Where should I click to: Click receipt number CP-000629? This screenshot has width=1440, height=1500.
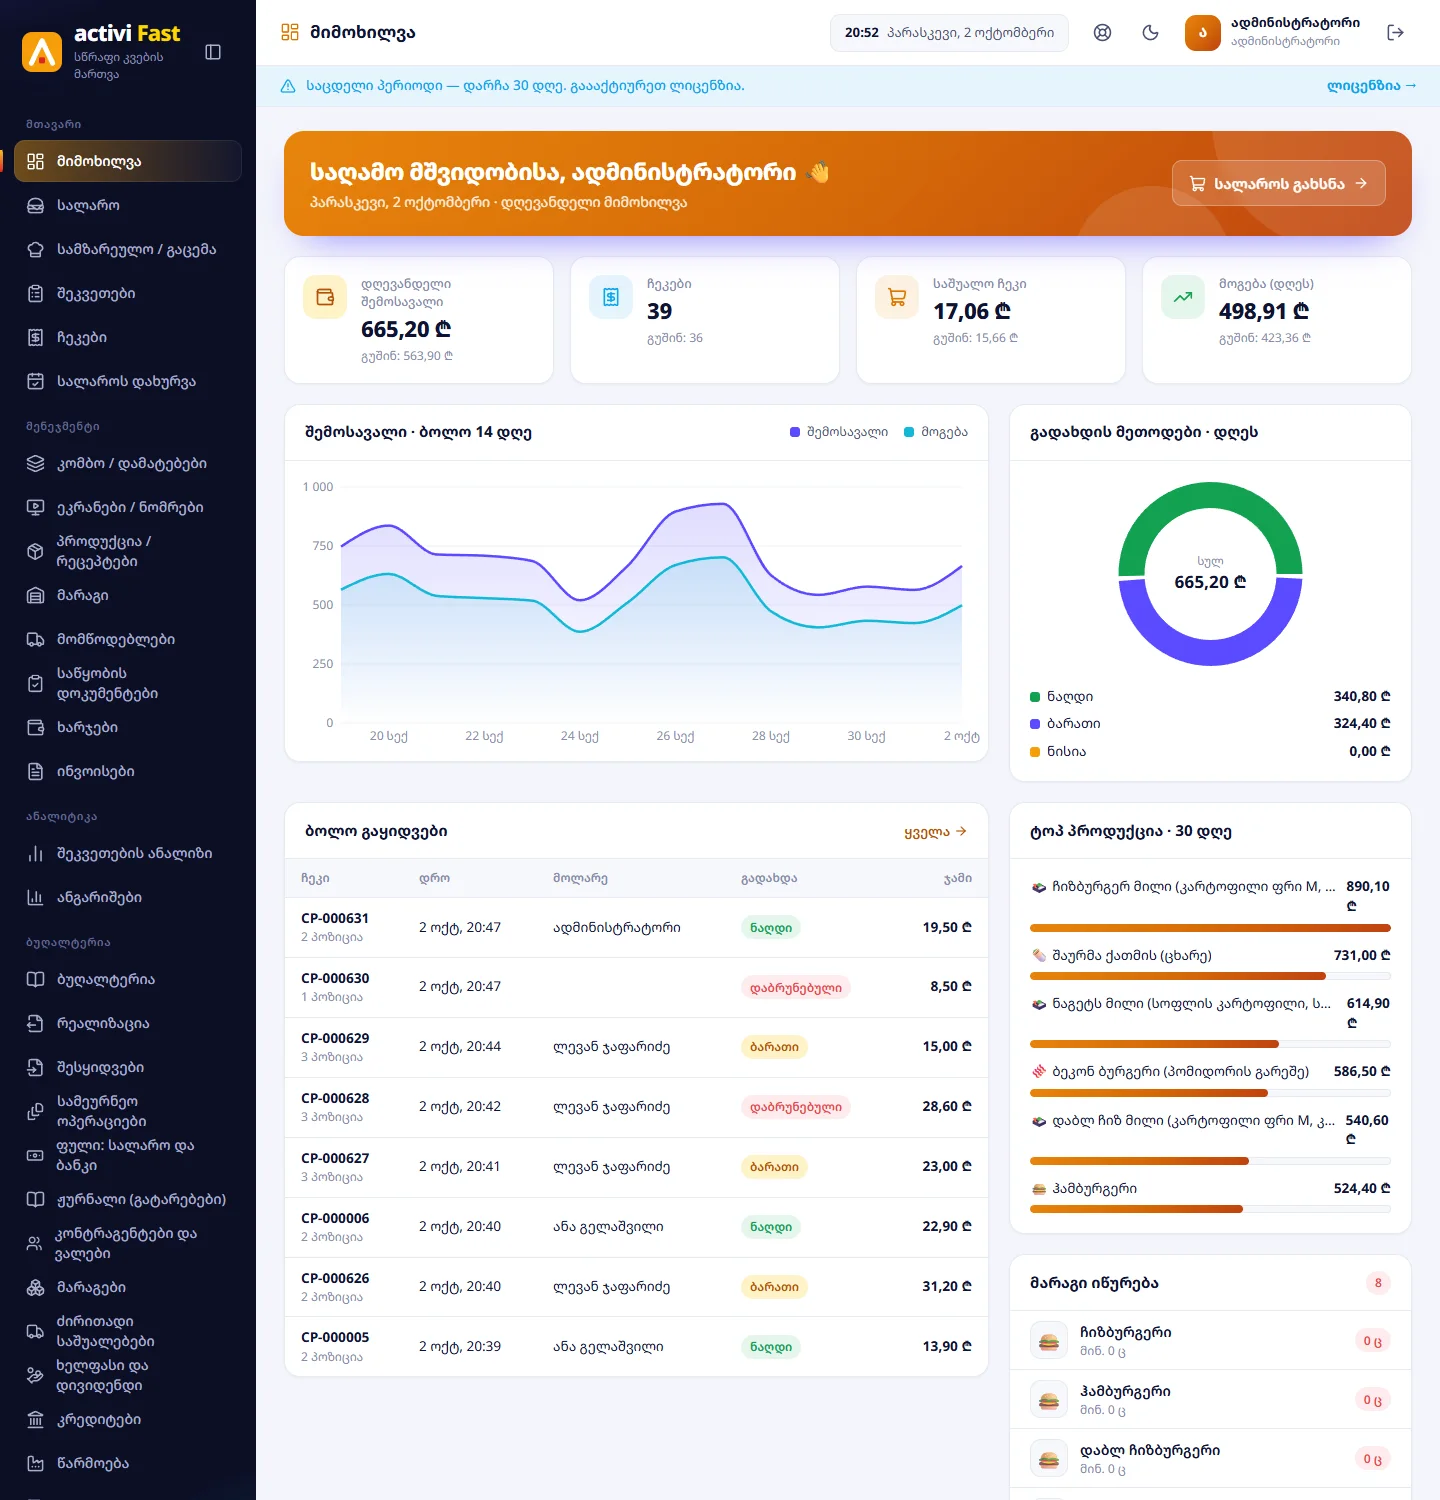(x=335, y=1038)
